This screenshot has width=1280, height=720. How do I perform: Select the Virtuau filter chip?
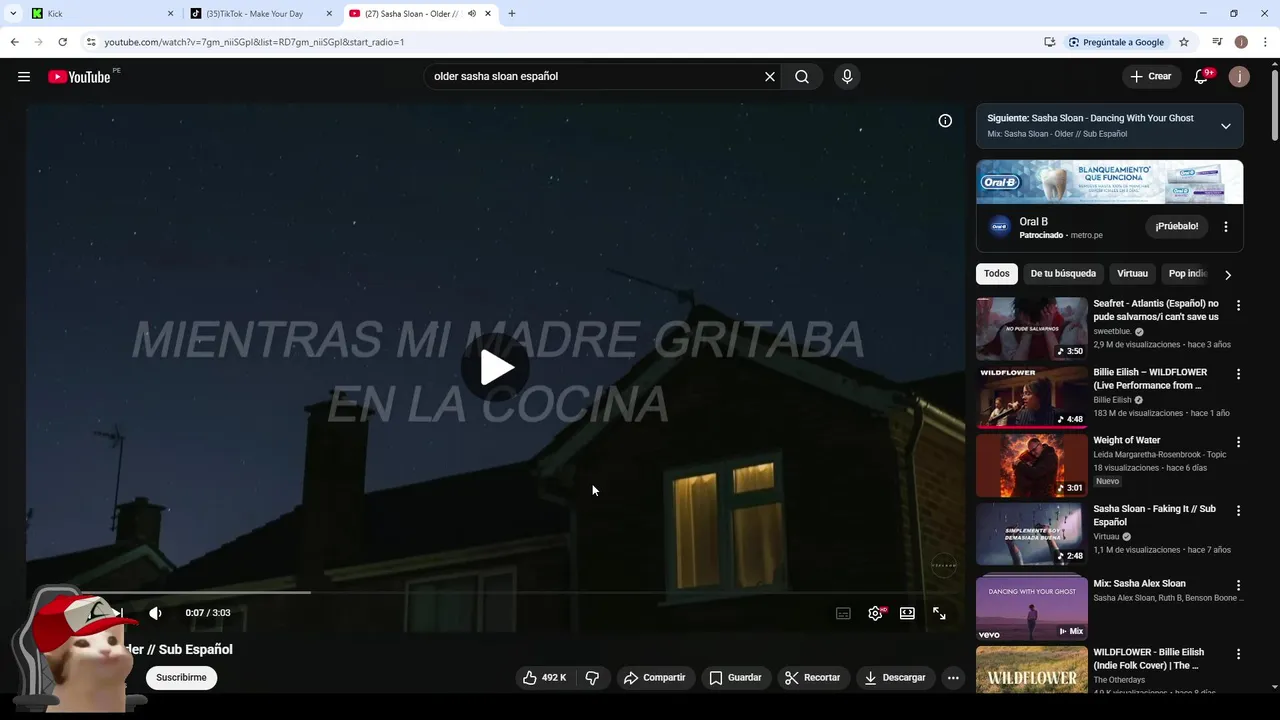pos(1132,274)
